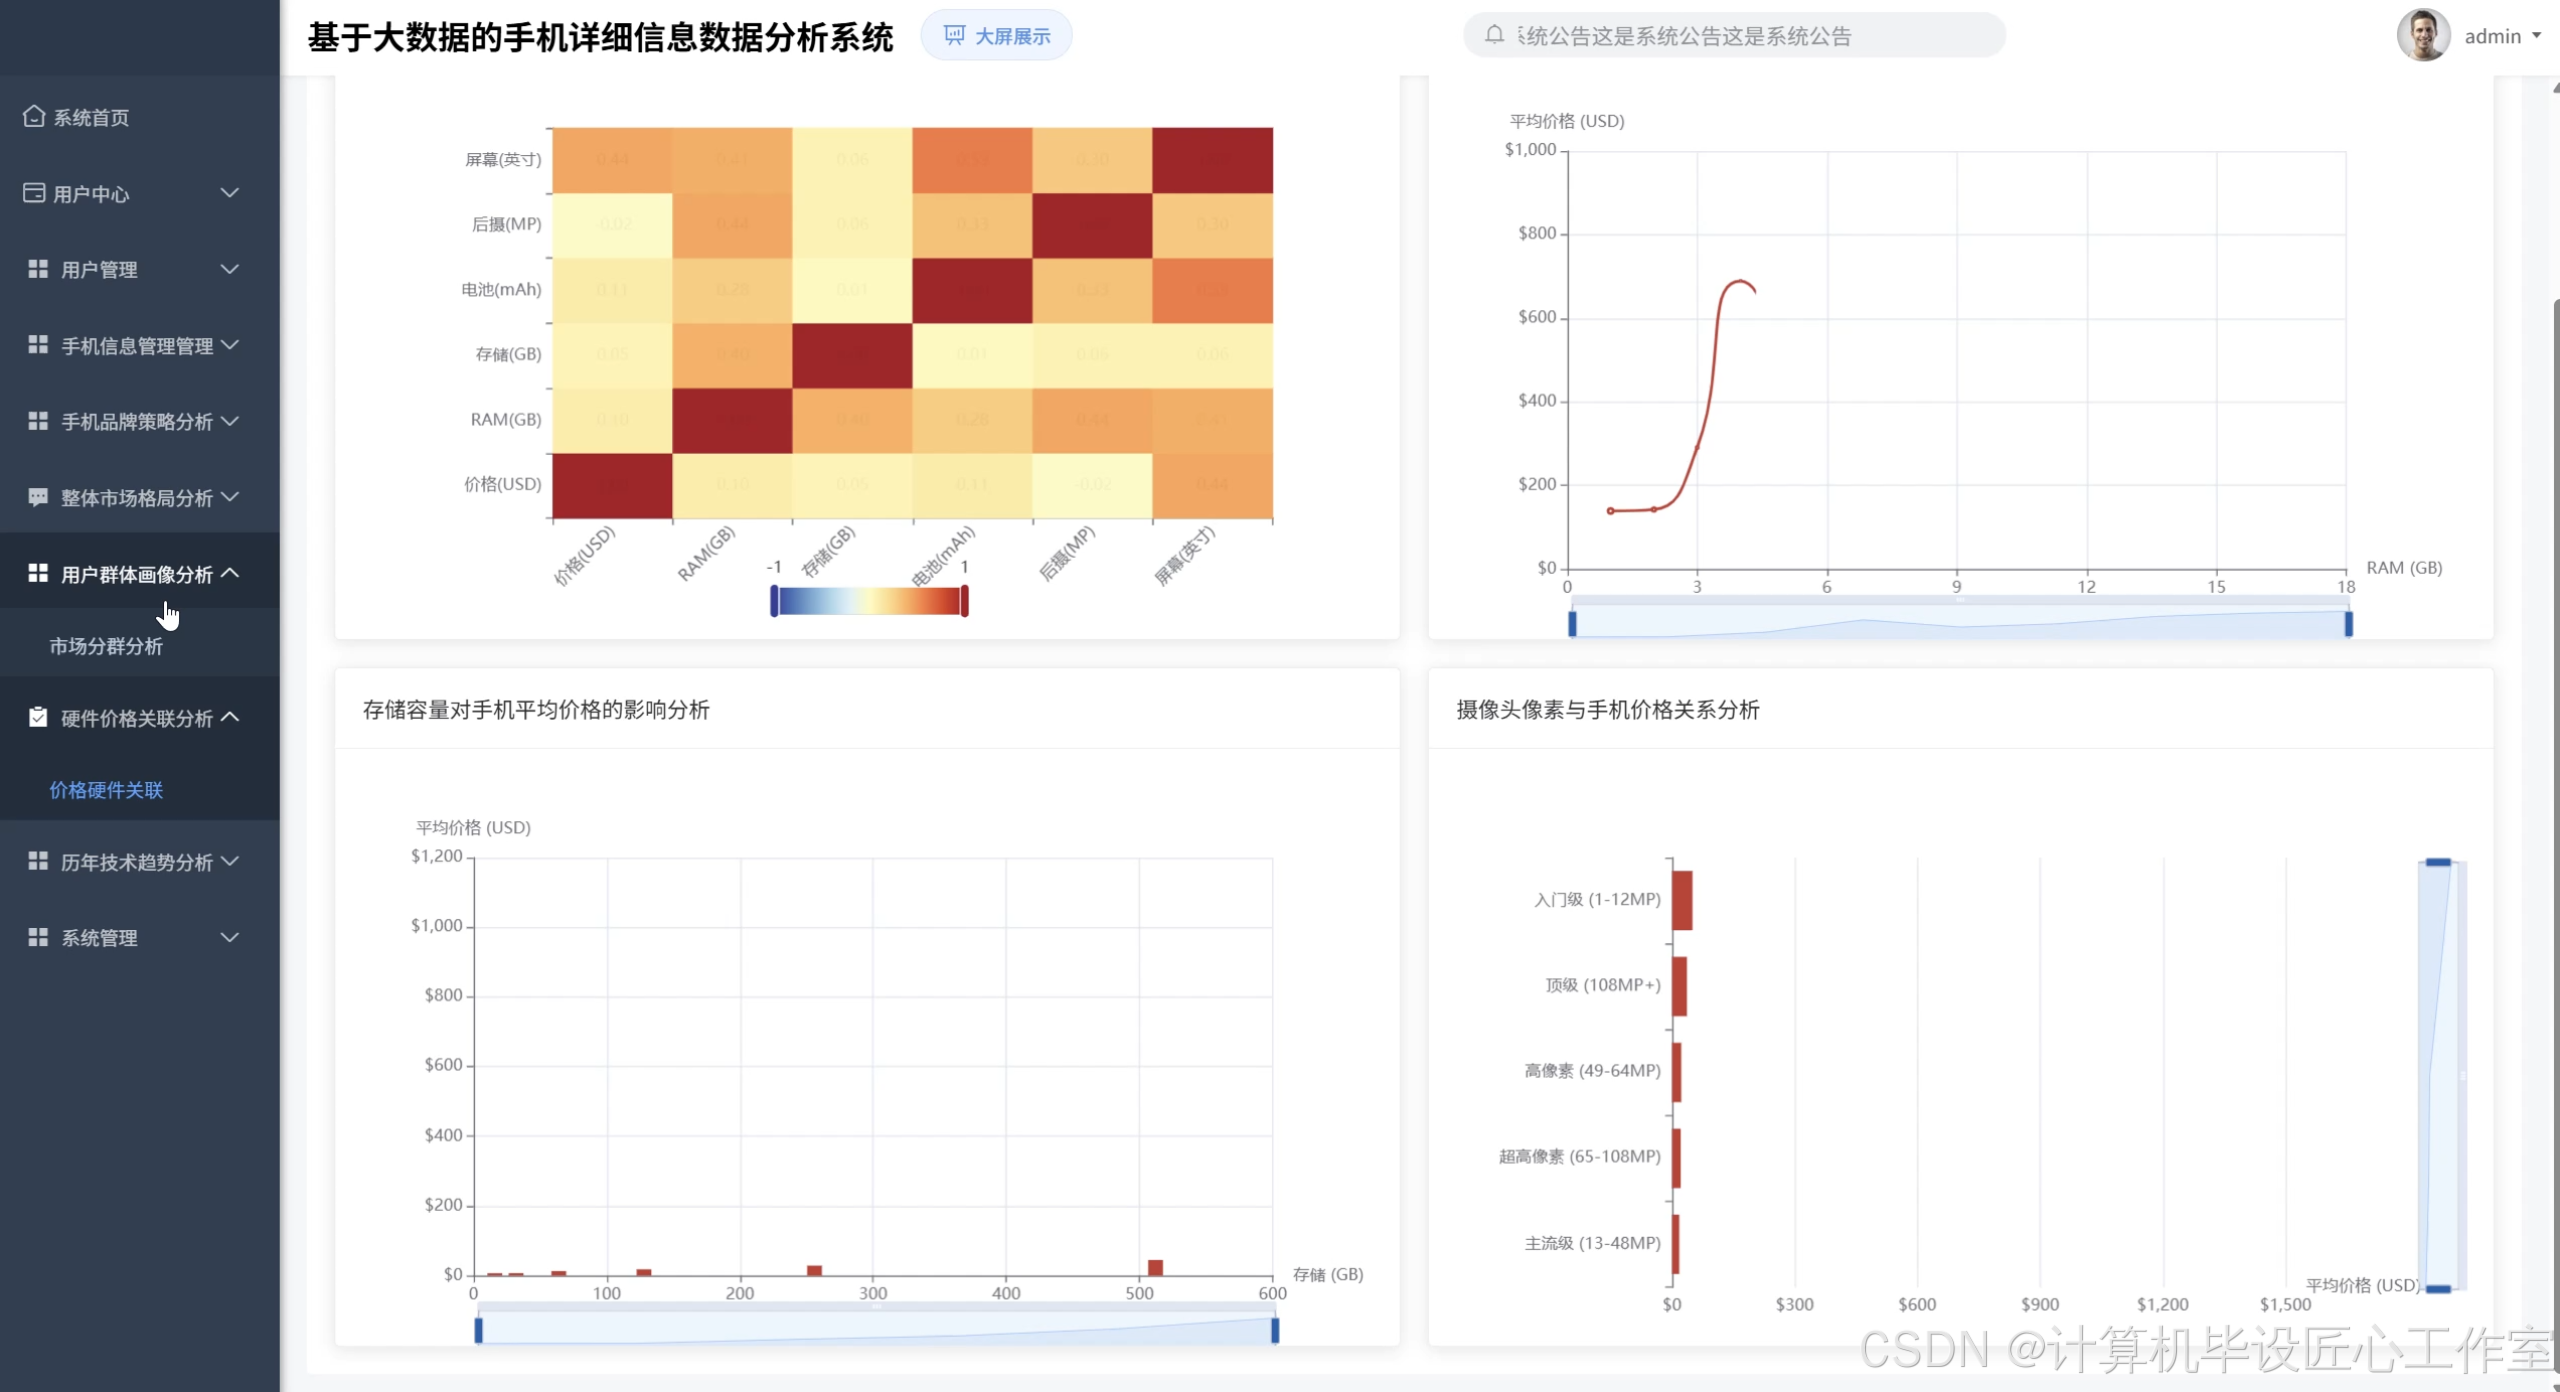Image resolution: width=2560 pixels, height=1392 pixels.
Task: Collapse the 用户群体画像分析 chevron
Action: [230, 573]
